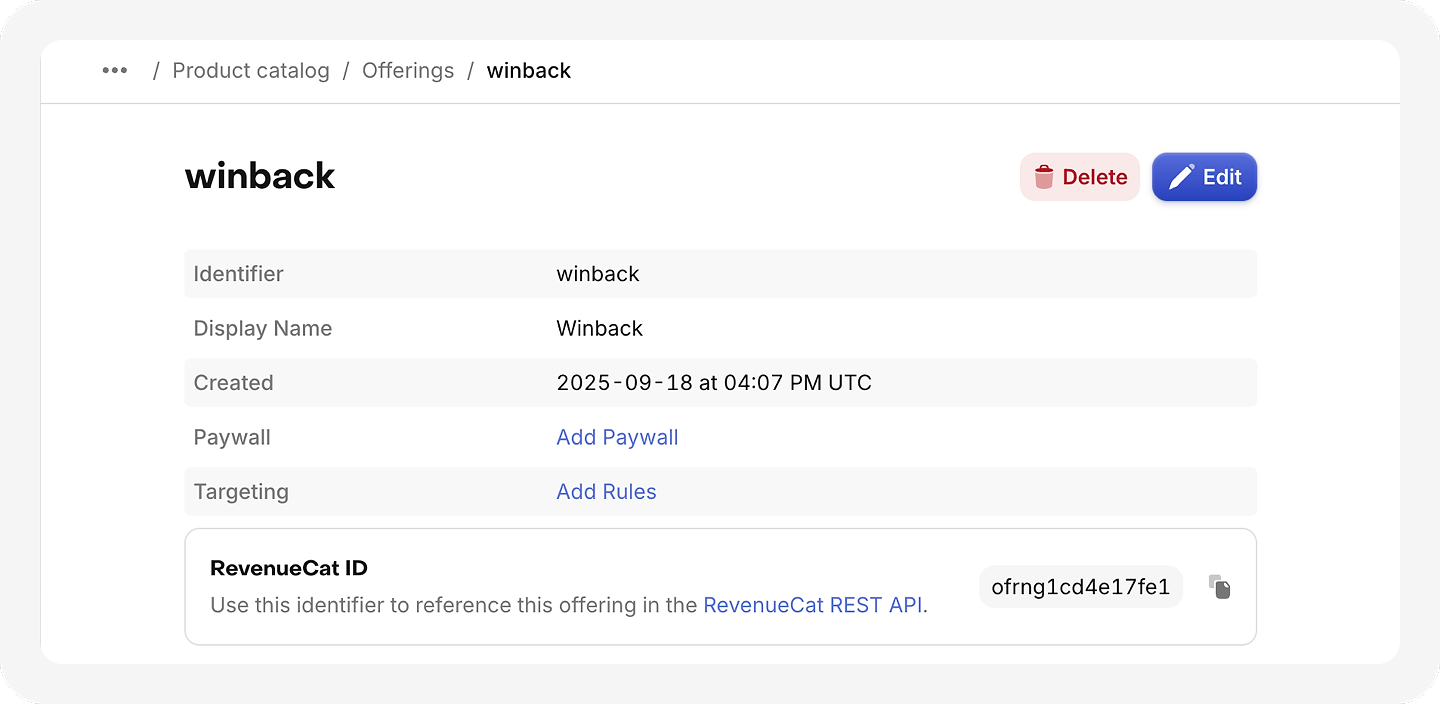Click the winback breadcrumb item
1440x704 pixels.
[529, 71]
